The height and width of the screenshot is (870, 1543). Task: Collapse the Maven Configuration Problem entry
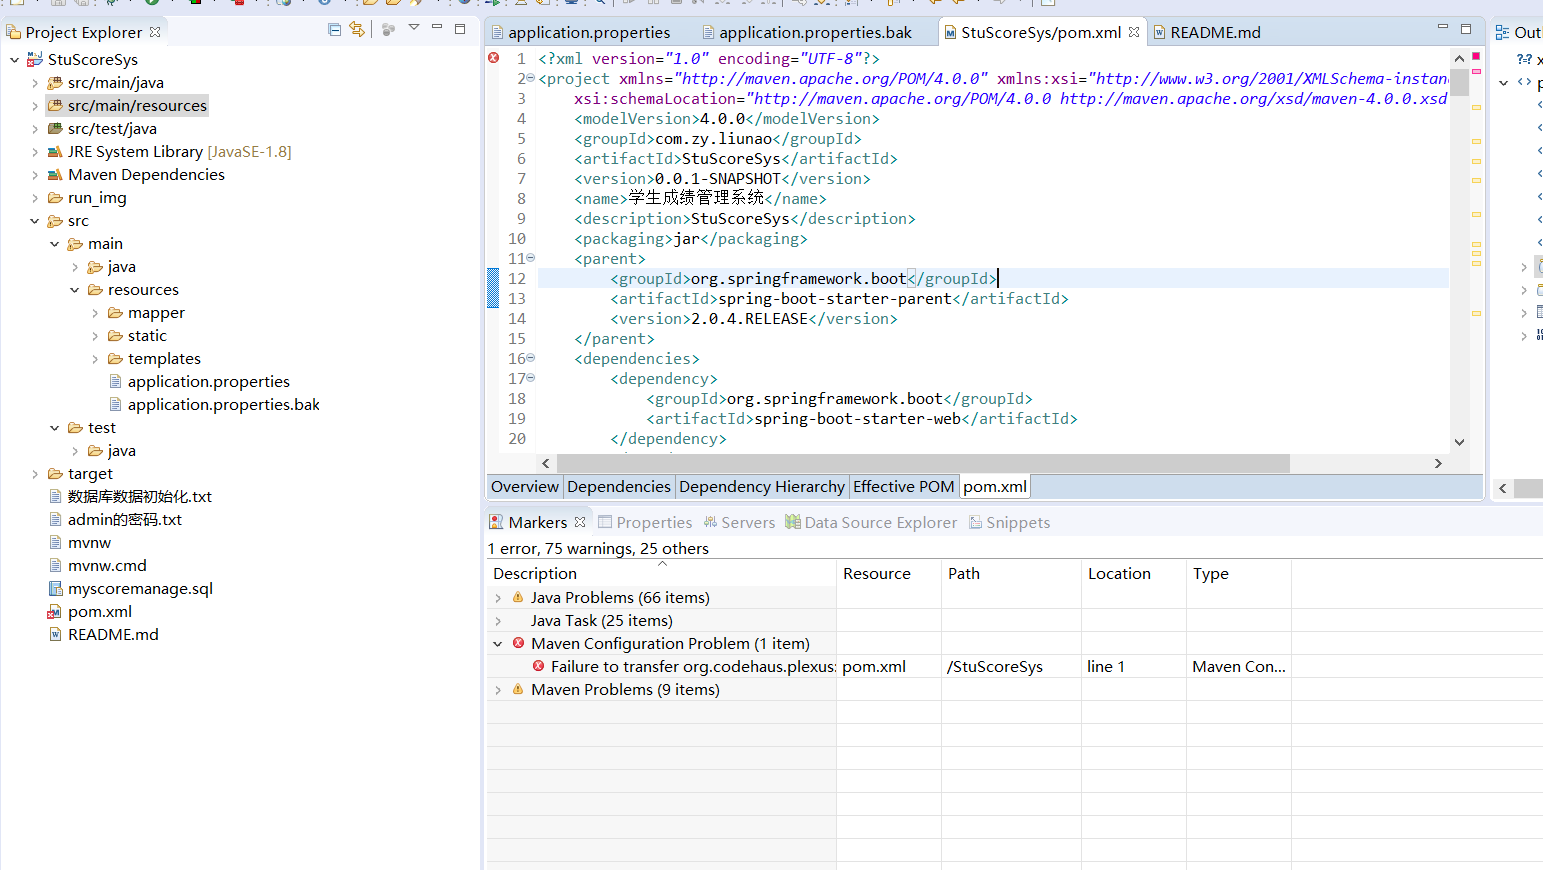[497, 643]
